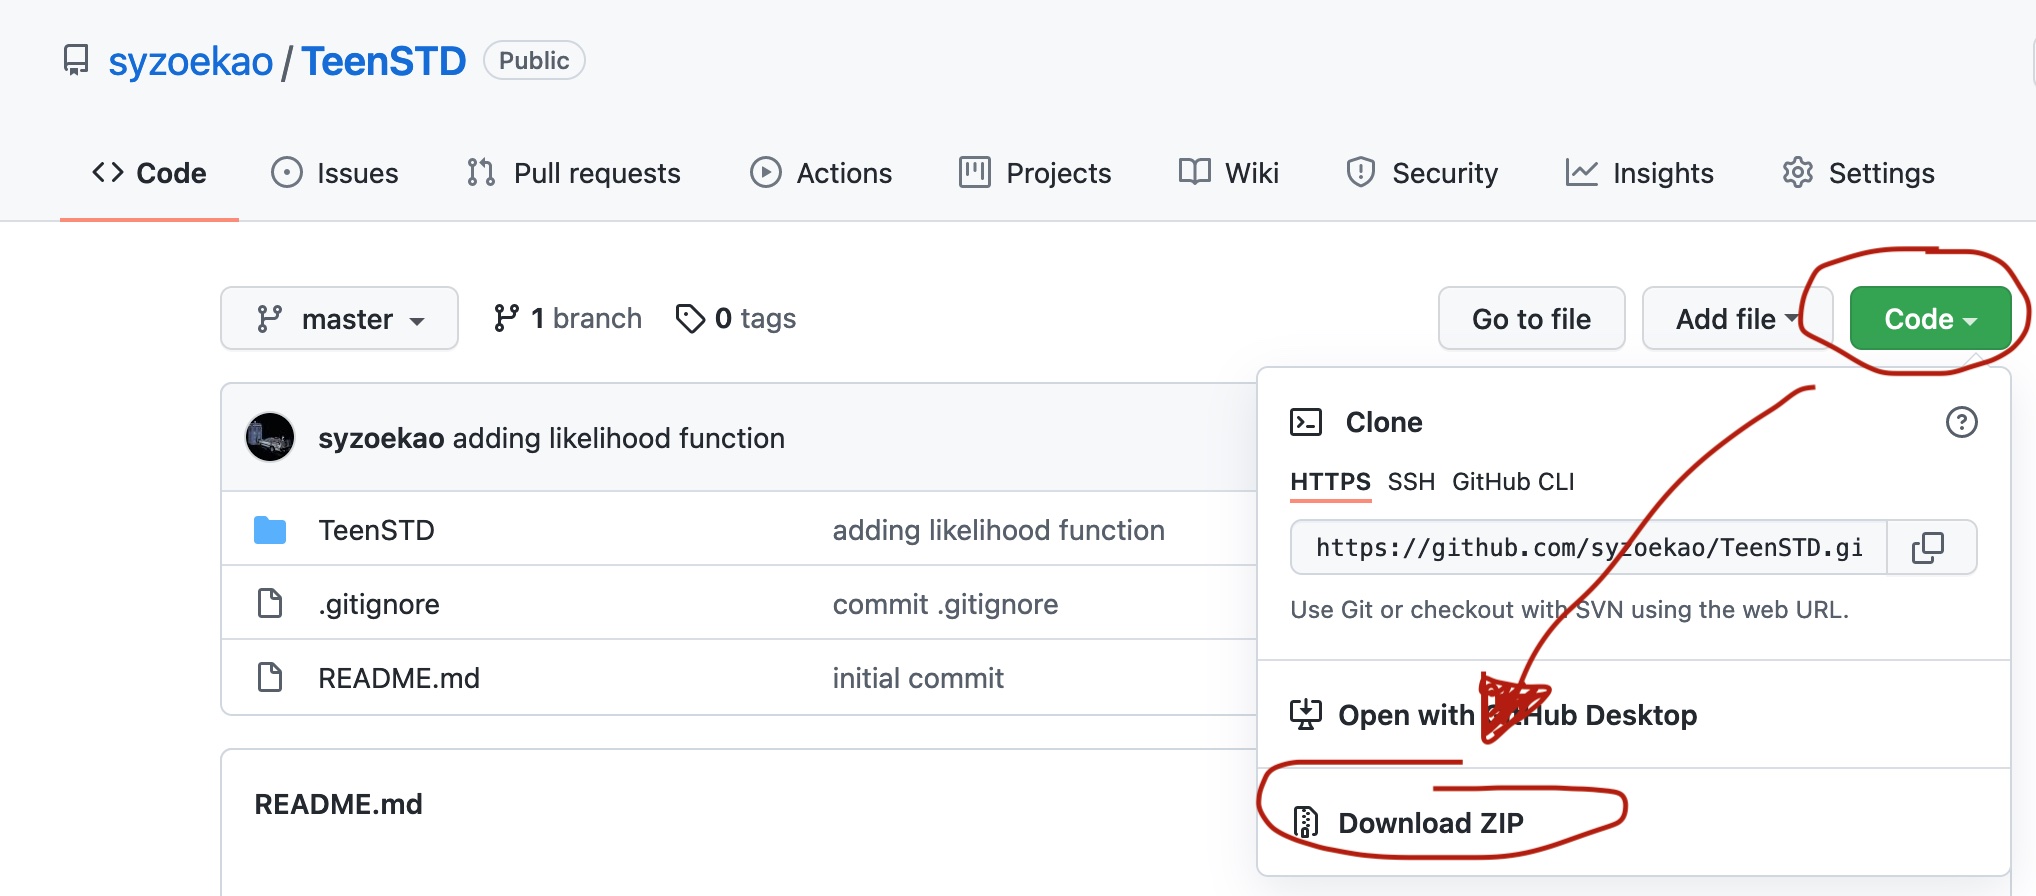2036x896 pixels.
Task: Click the repository icon beside syzoekao
Action: (76, 60)
